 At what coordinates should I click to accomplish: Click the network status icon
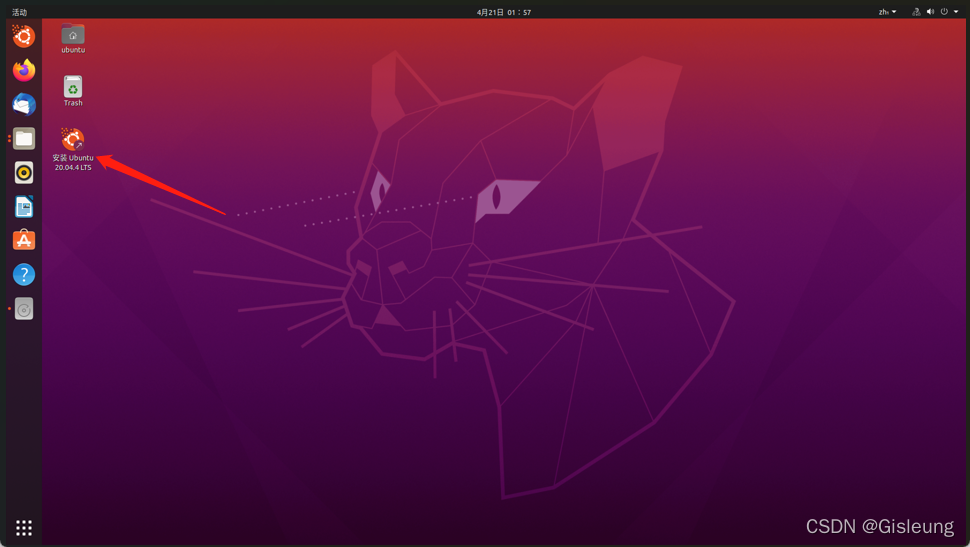tap(916, 12)
